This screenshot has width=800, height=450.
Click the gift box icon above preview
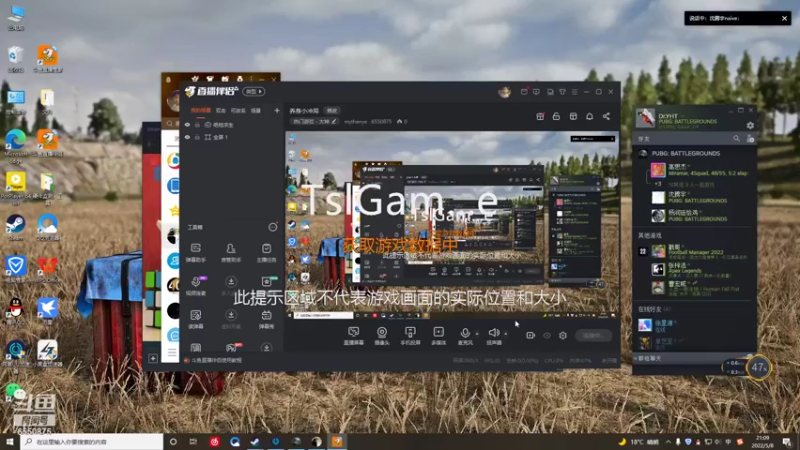coord(540,116)
